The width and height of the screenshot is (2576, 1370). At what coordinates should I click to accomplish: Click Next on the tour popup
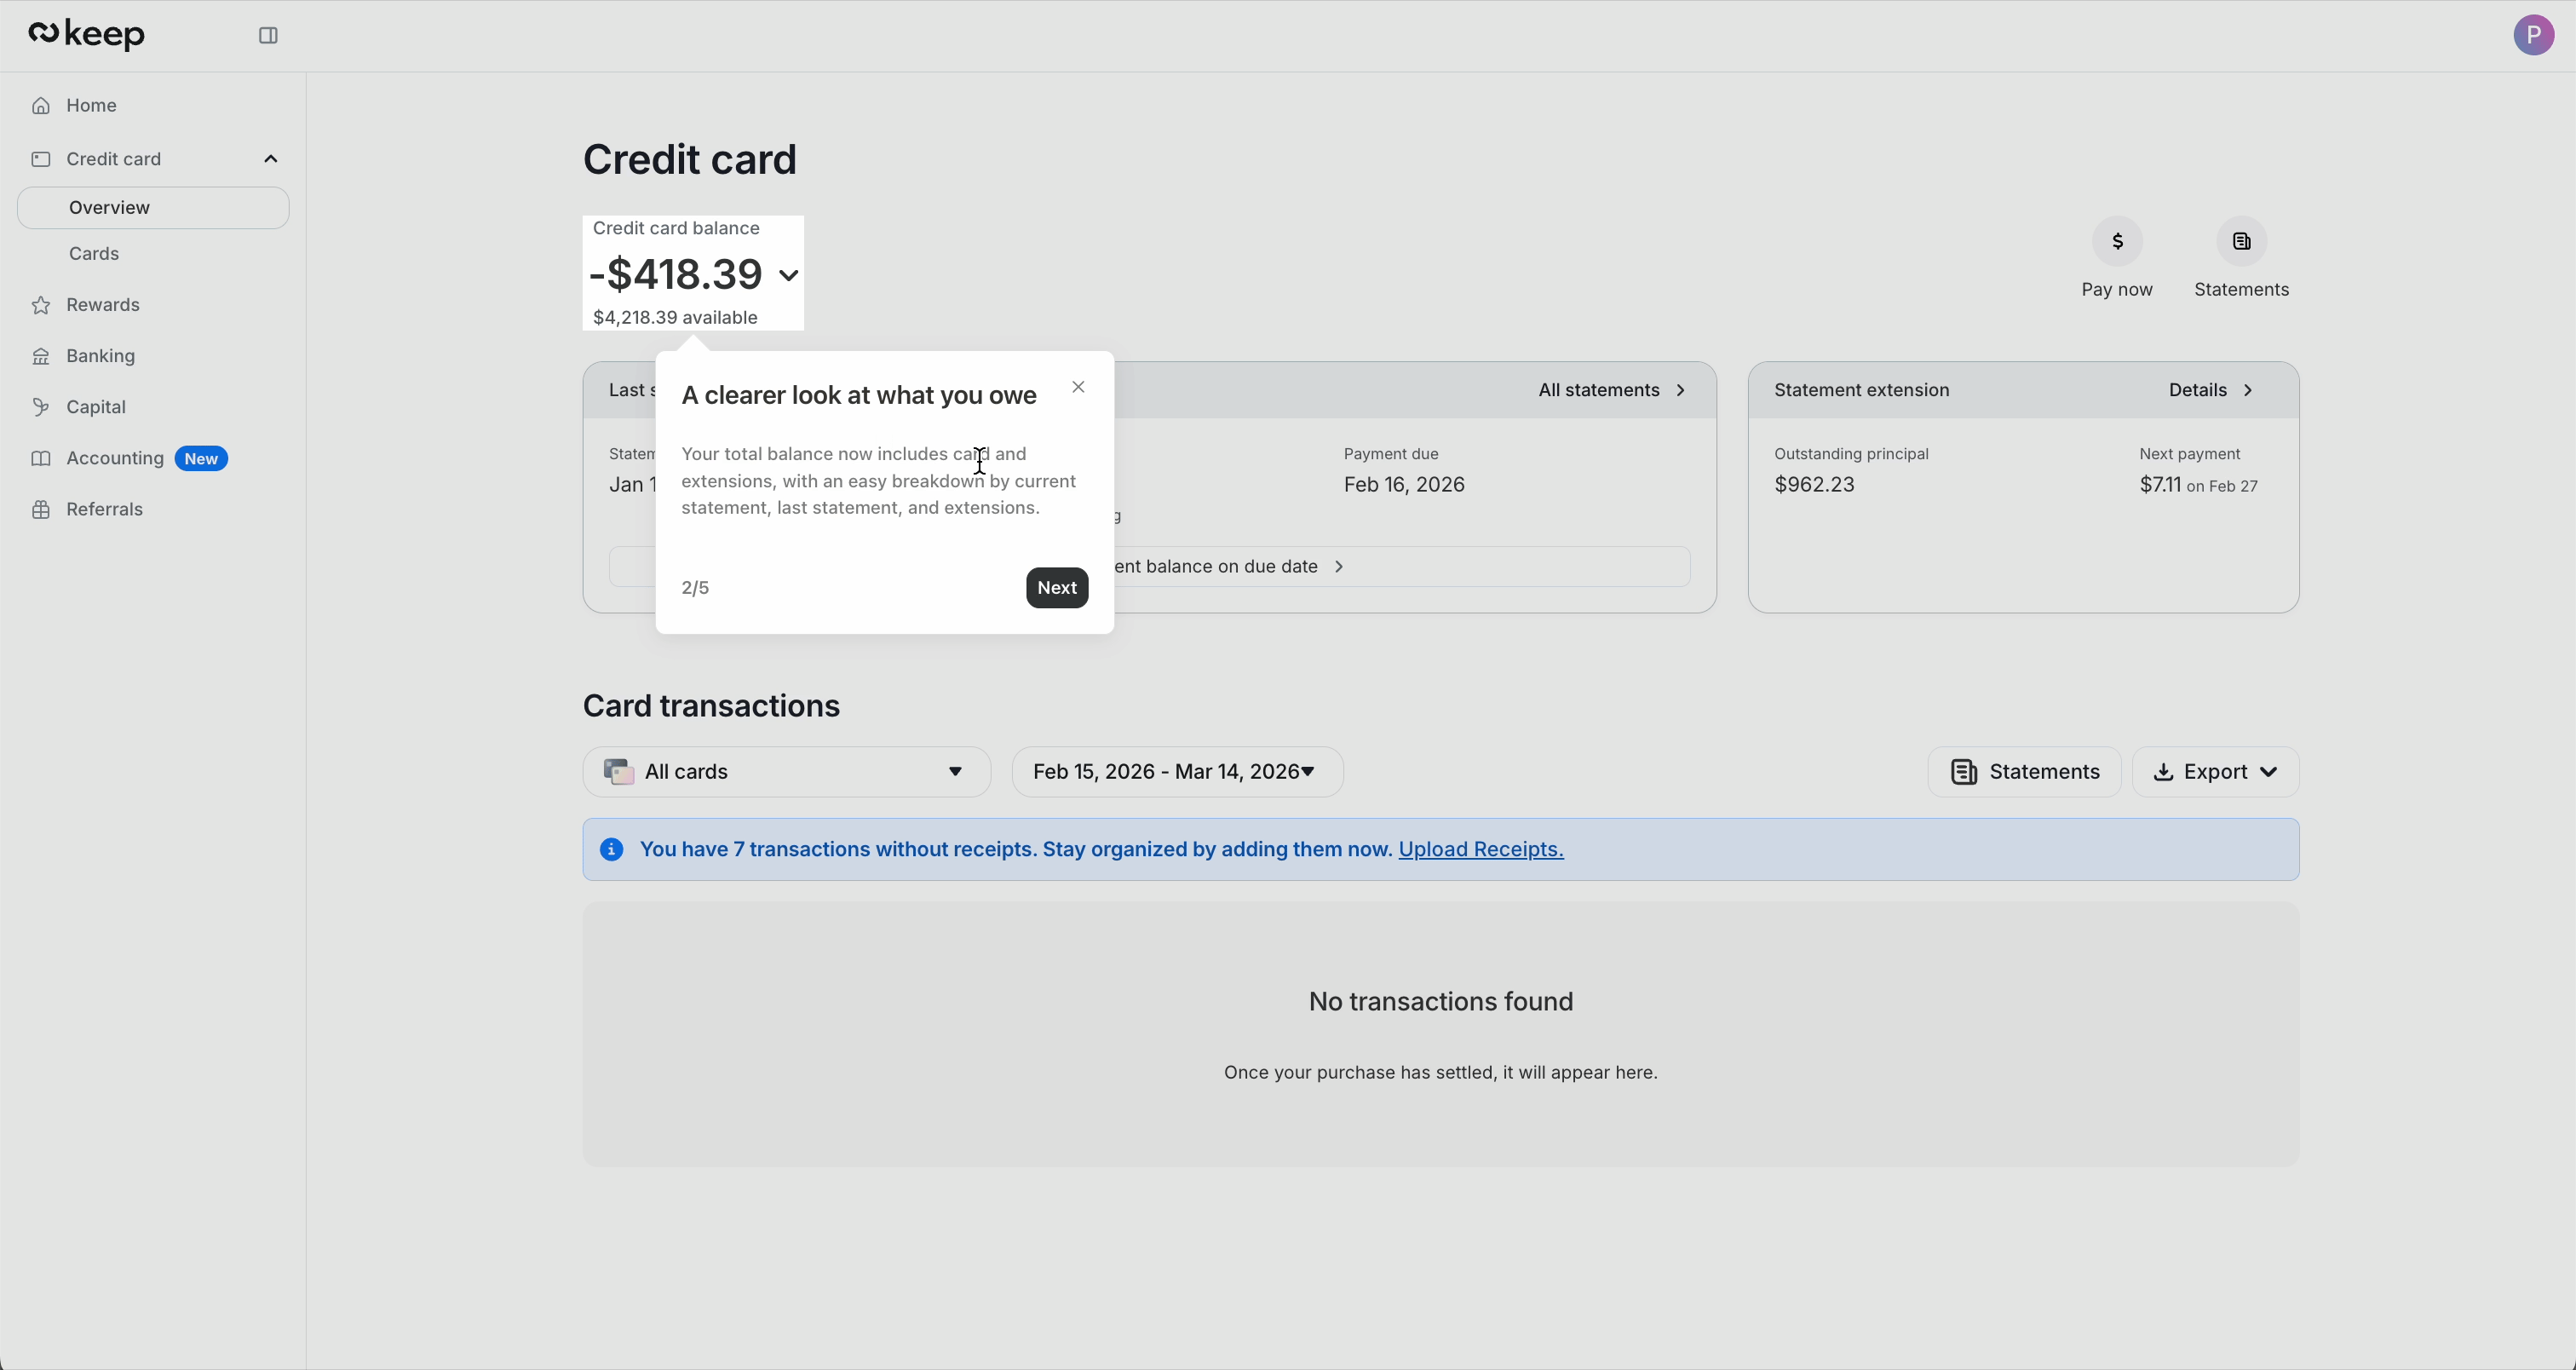coord(1057,588)
